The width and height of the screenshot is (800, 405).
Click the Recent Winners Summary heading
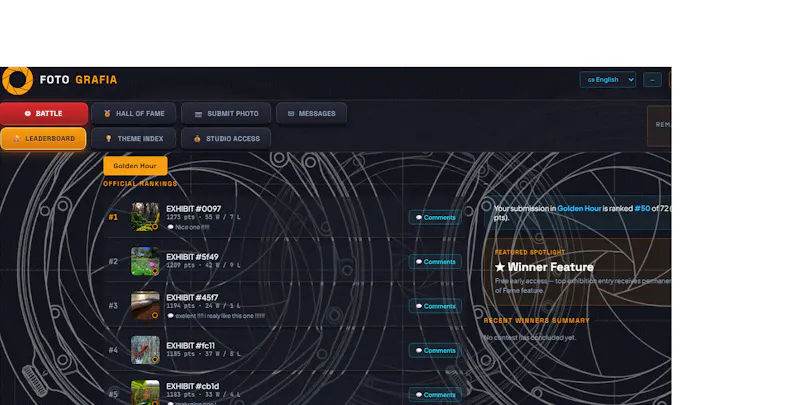point(537,321)
